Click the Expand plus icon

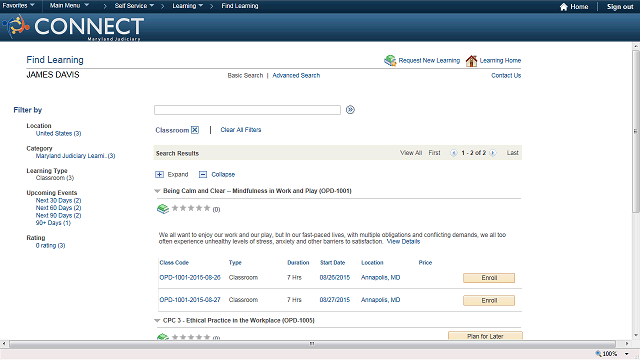pyautogui.click(x=159, y=175)
